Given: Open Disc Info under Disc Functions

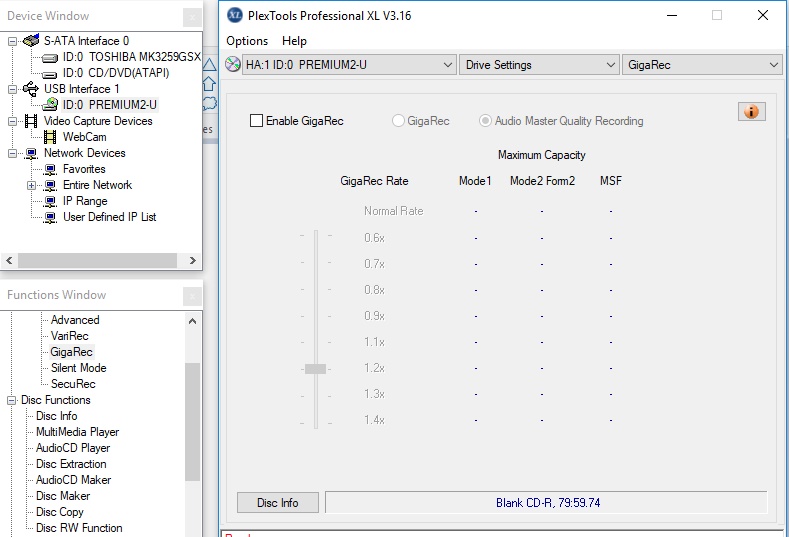Looking at the screenshot, I should [x=56, y=416].
